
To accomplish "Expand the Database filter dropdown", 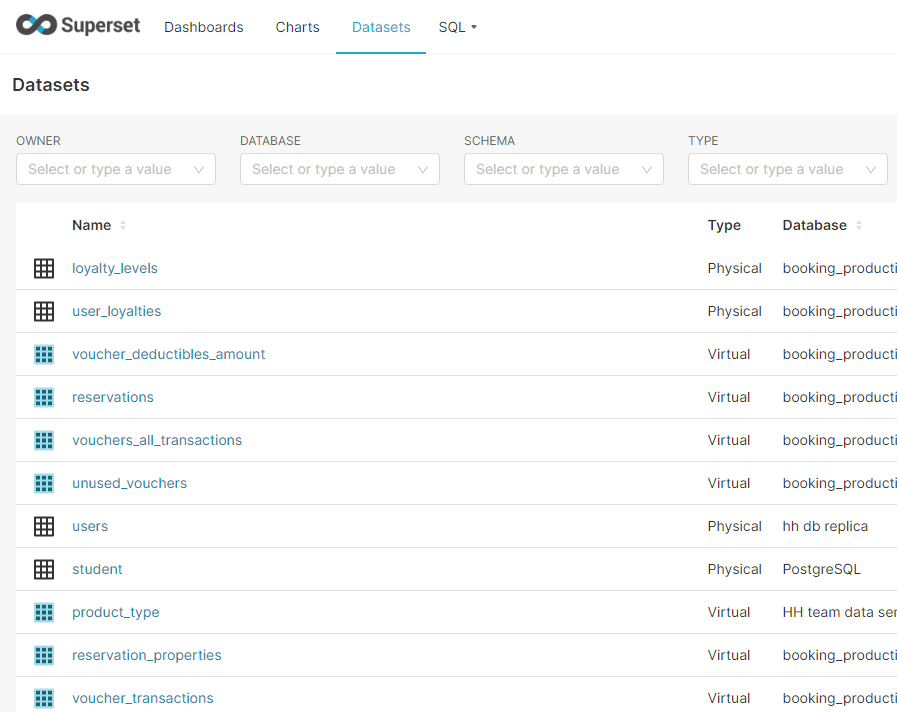I will [339, 169].
